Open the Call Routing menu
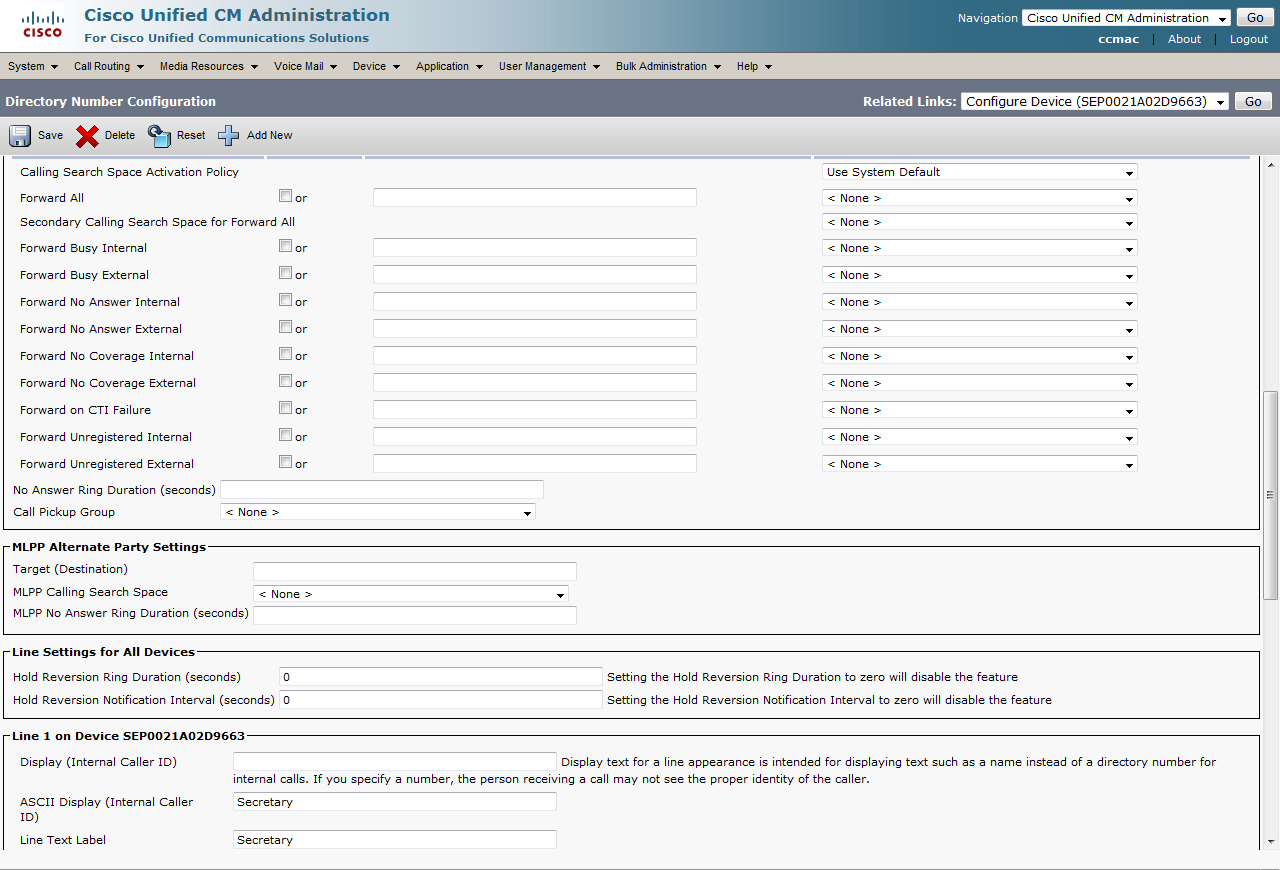 tap(108, 67)
